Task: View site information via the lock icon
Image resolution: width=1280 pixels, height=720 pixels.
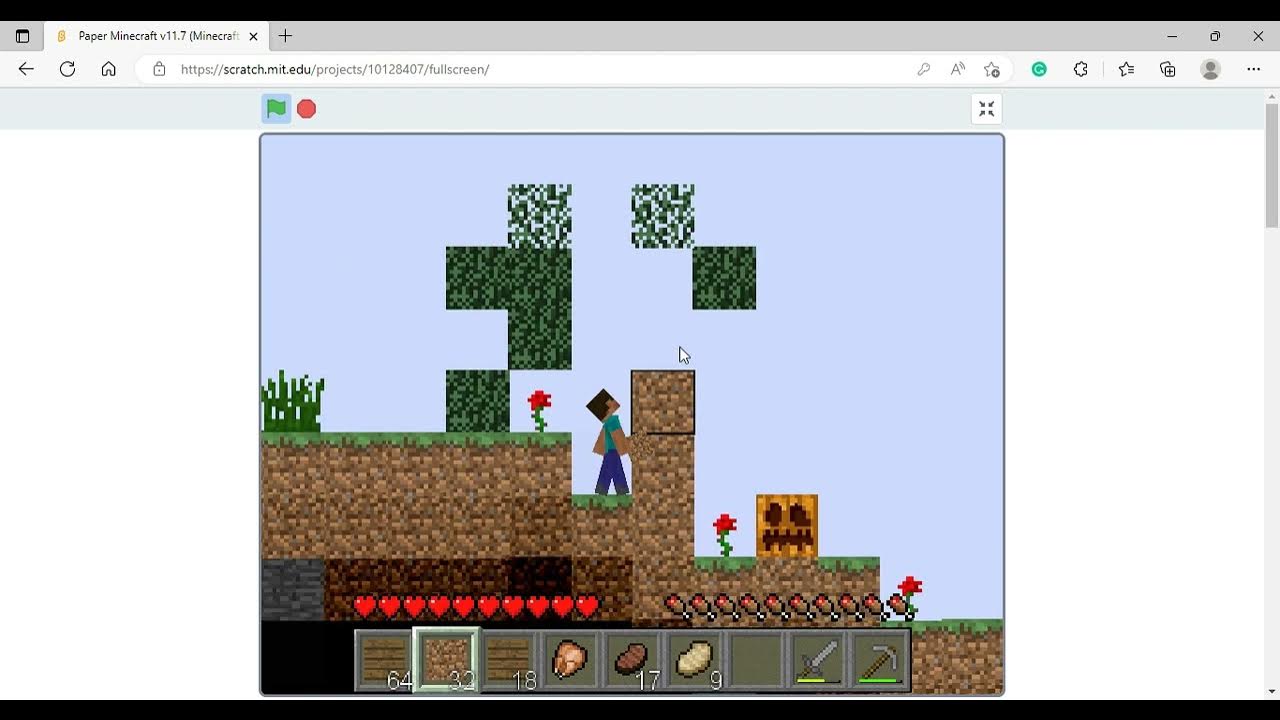Action: click(159, 69)
